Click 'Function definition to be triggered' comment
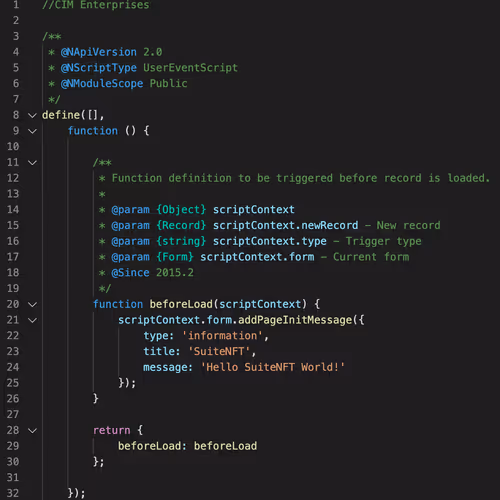Image resolution: width=500 pixels, height=500 pixels. (x=222, y=178)
